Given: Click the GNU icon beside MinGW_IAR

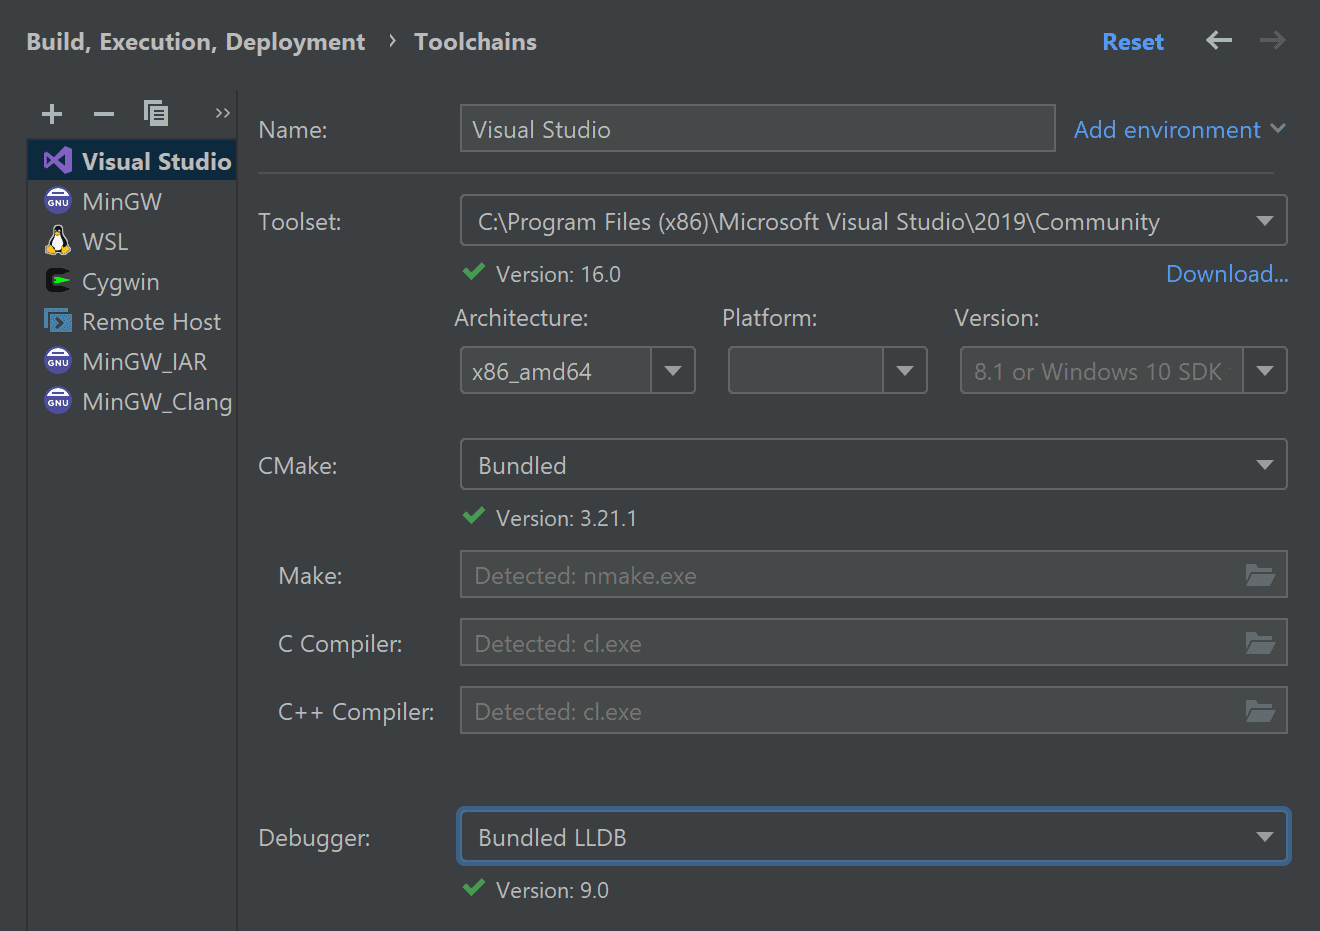Looking at the screenshot, I should pyautogui.click(x=58, y=361).
